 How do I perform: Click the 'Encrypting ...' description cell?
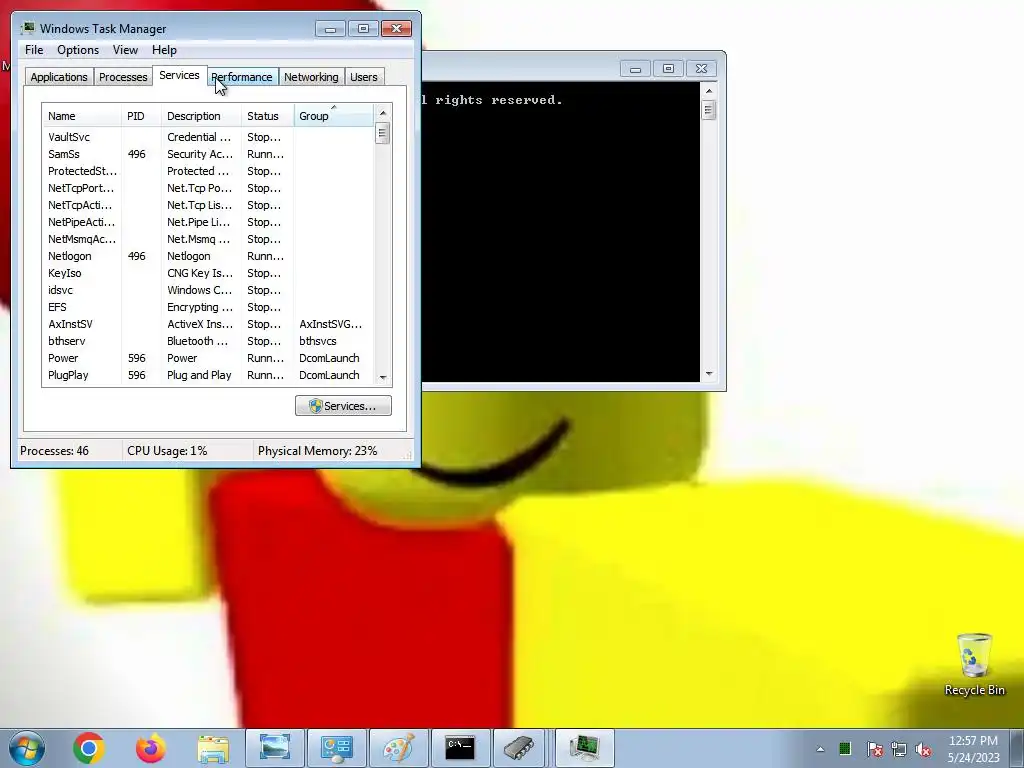pos(199,307)
